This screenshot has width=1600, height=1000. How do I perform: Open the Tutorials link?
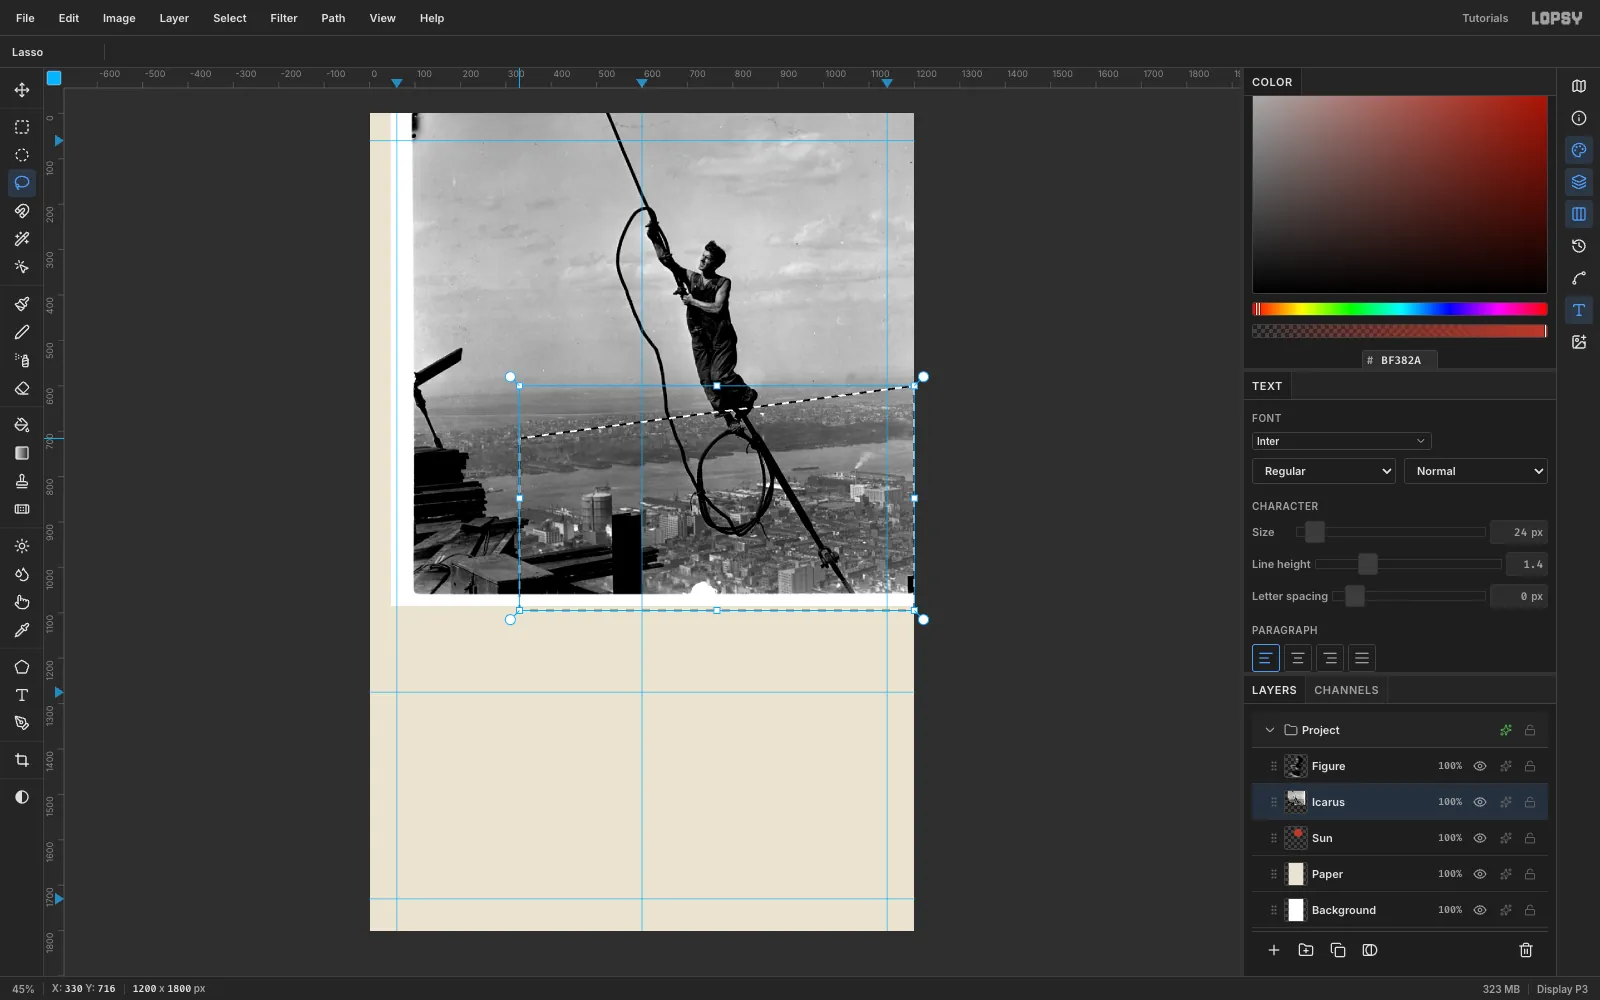[x=1485, y=18]
